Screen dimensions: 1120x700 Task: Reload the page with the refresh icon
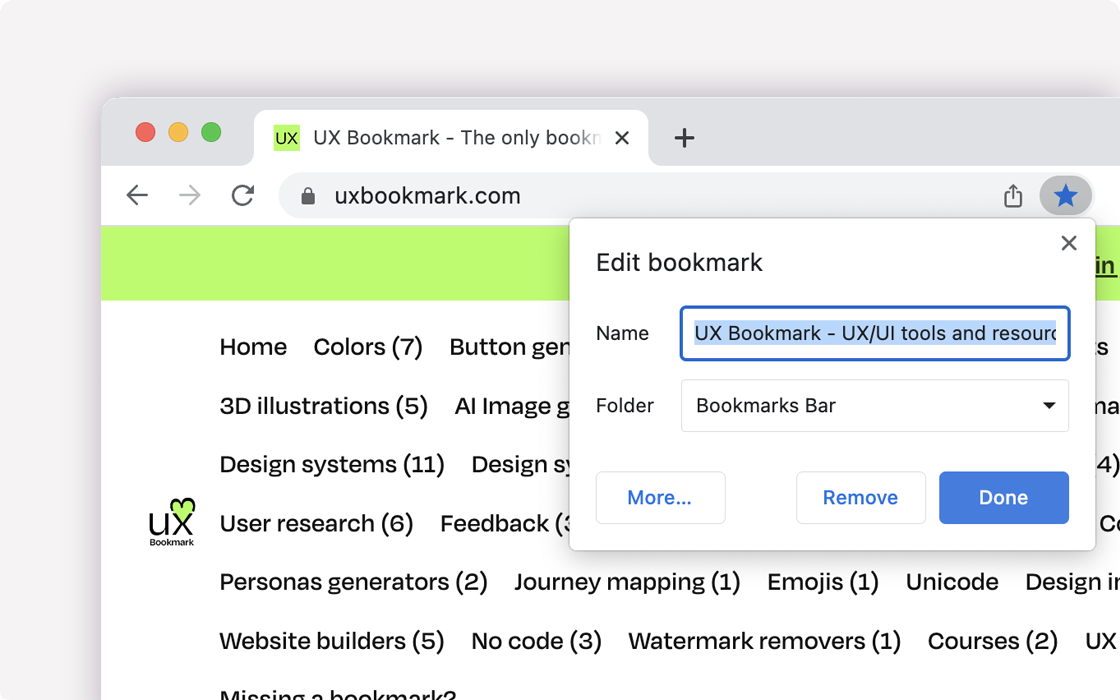coord(243,195)
